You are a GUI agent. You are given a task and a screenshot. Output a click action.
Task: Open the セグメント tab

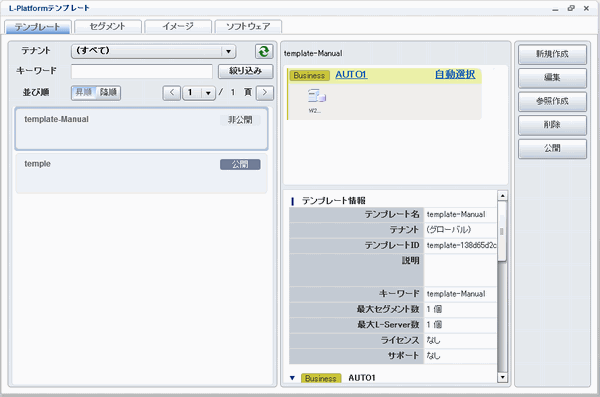[x=108, y=26]
